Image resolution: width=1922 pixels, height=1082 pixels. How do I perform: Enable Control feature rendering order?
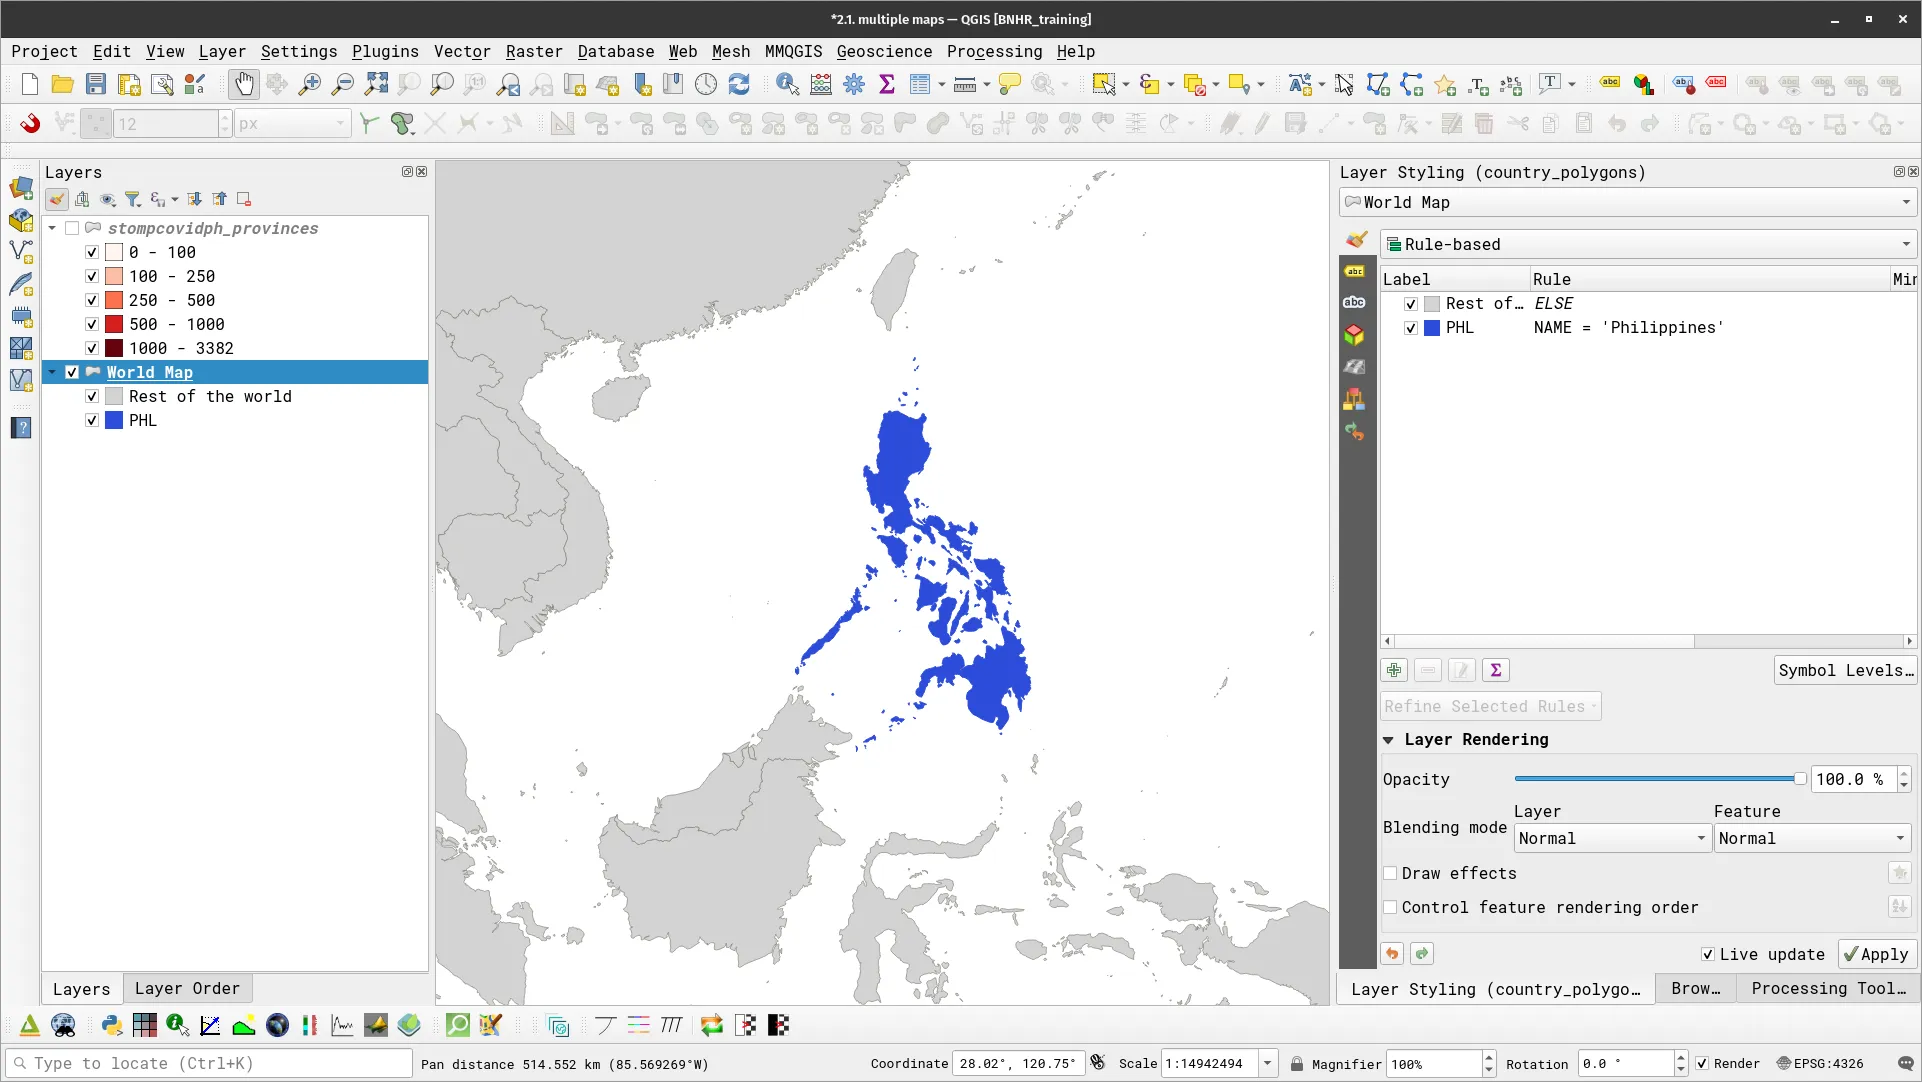(x=1390, y=907)
